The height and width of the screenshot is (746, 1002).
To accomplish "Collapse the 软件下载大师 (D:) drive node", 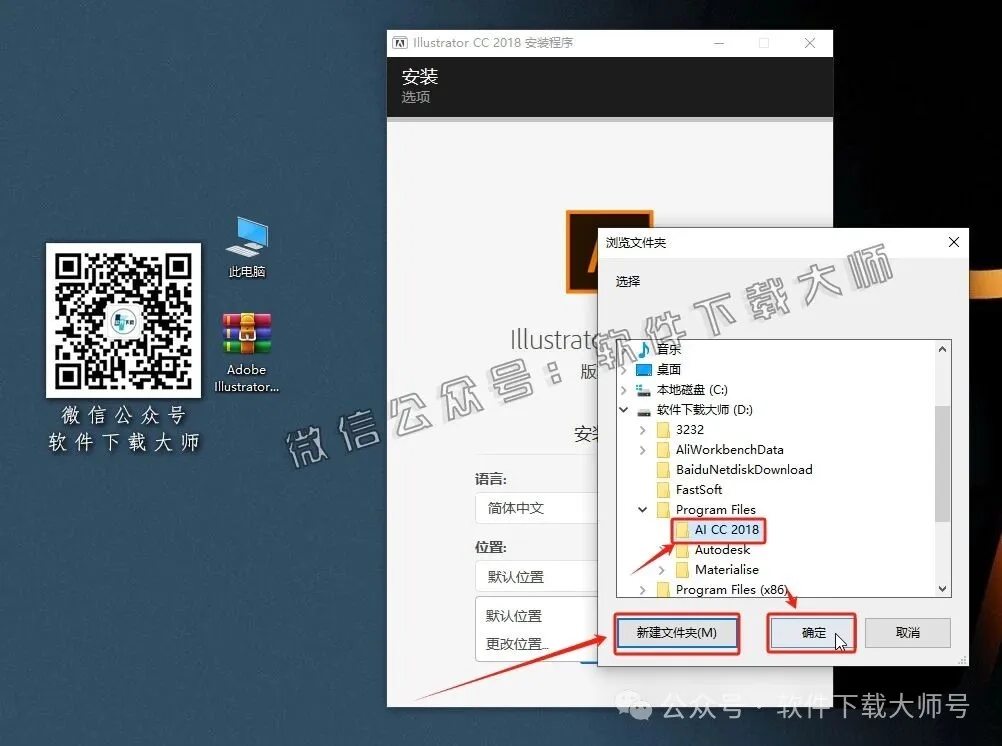I will [623, 409].
